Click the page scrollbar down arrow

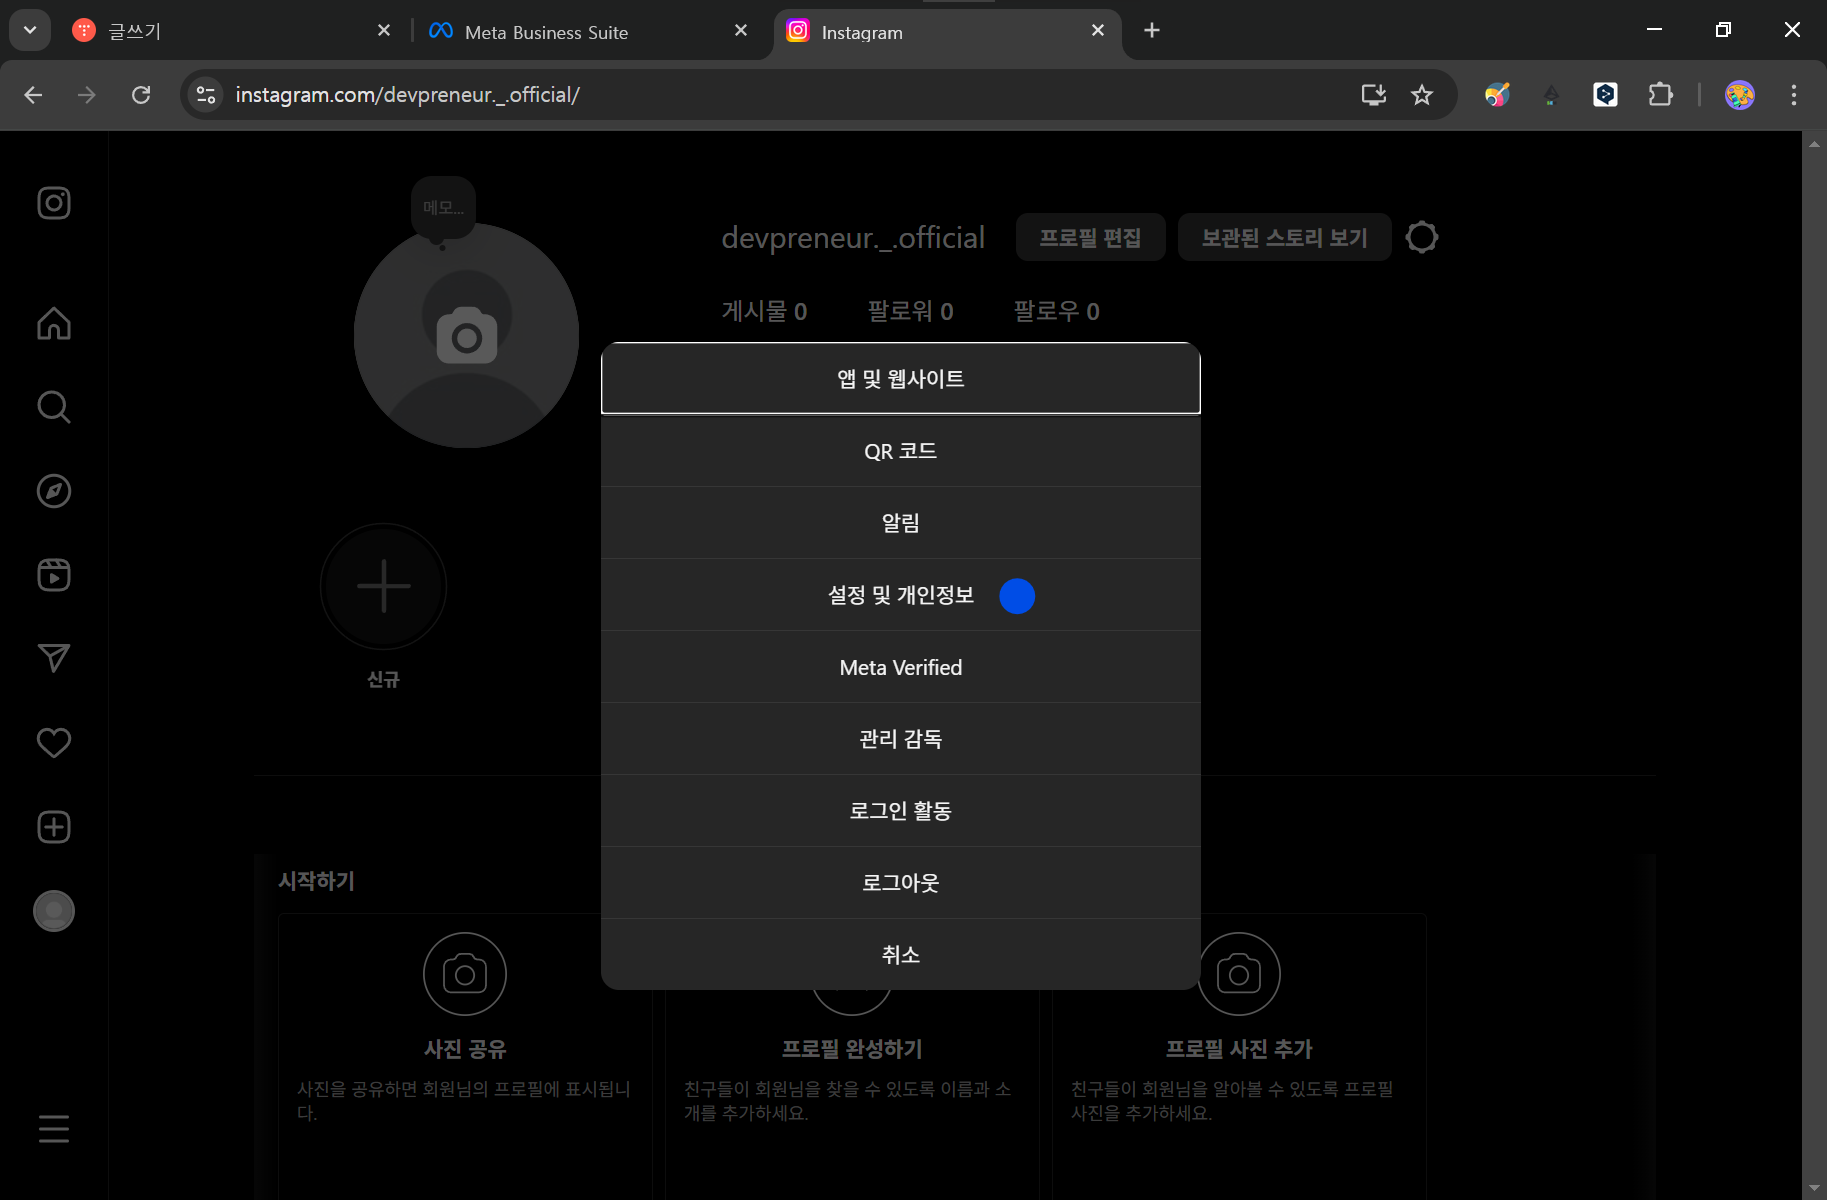[x=1814, y=1188]
